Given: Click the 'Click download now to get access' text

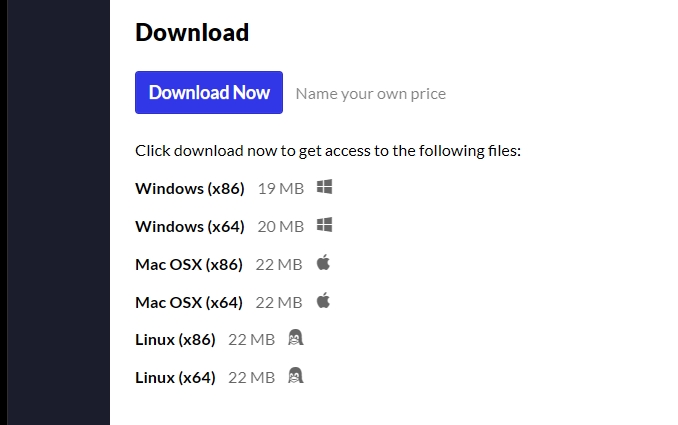Looking at the screenshot, I should [x=328, y=151].
